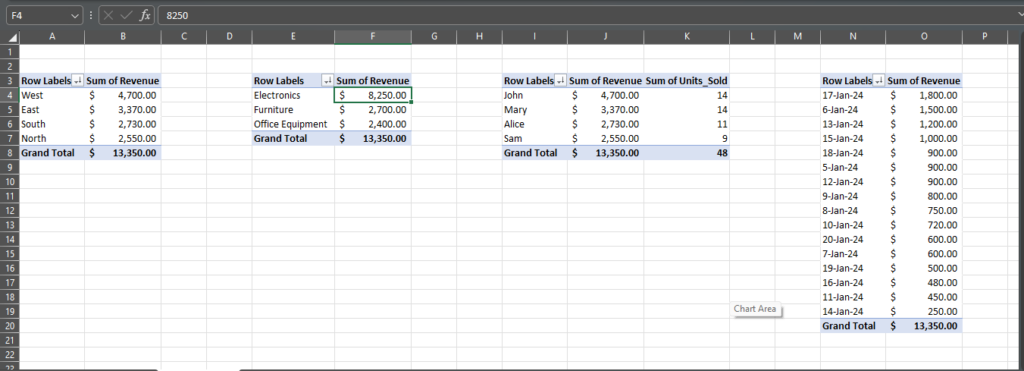Screen dimensions: 1024x371
Task: Click the Cancel X icon in formula bar
Action: [x=109, y=15]
